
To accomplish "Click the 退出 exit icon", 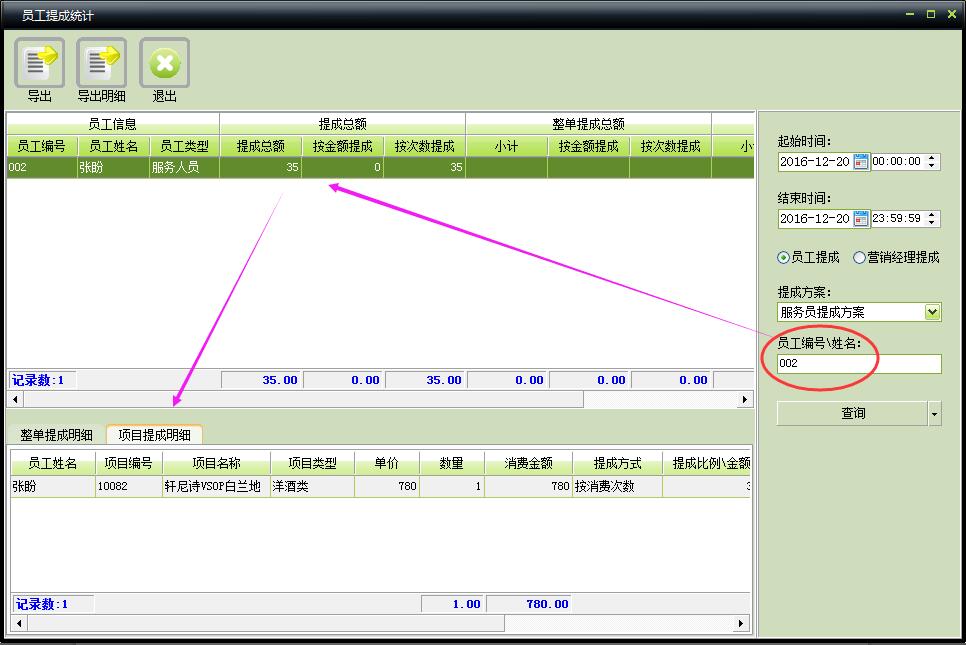I will point(164,63).
